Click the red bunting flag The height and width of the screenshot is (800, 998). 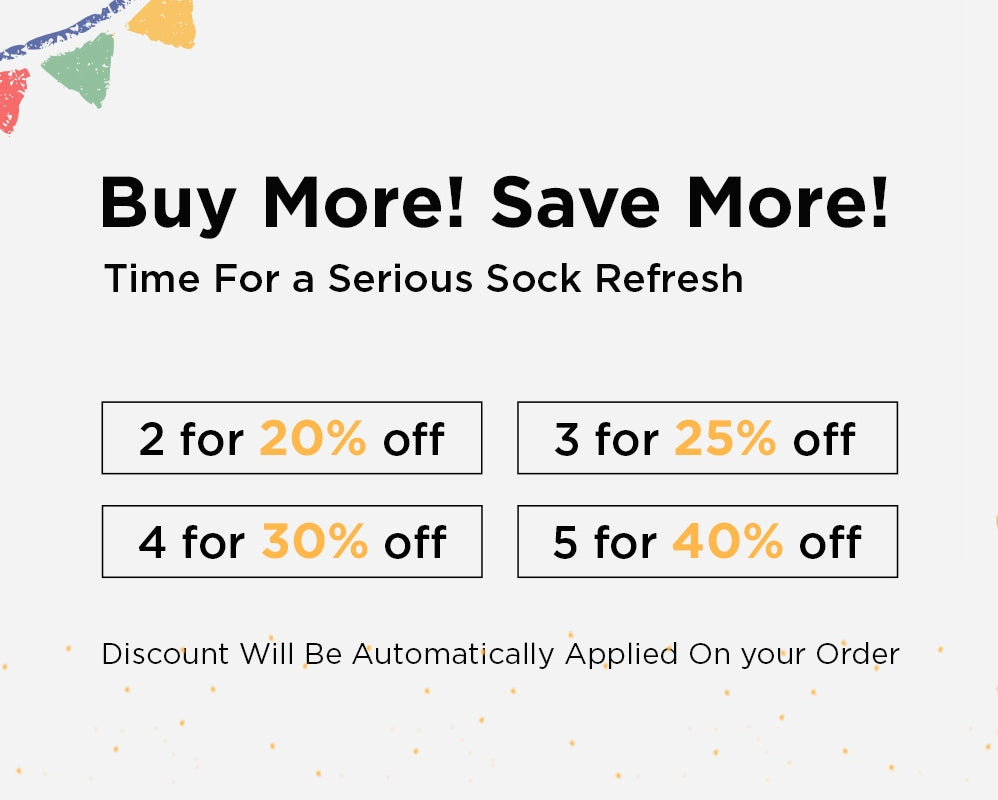12,98
